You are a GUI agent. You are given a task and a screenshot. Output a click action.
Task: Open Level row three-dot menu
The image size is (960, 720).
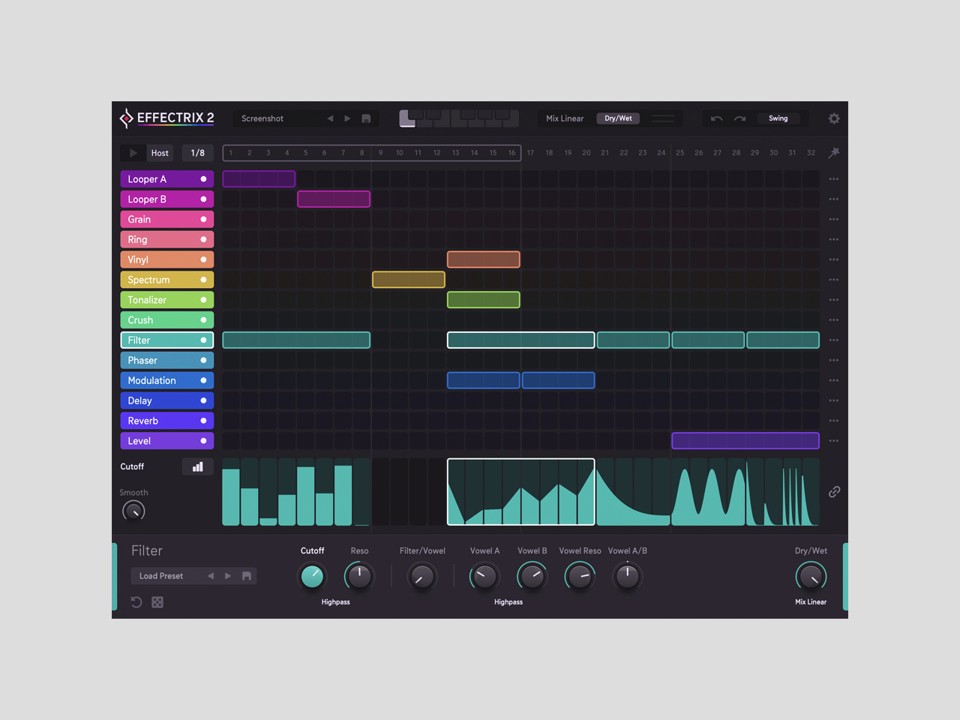tap(833, 441)
